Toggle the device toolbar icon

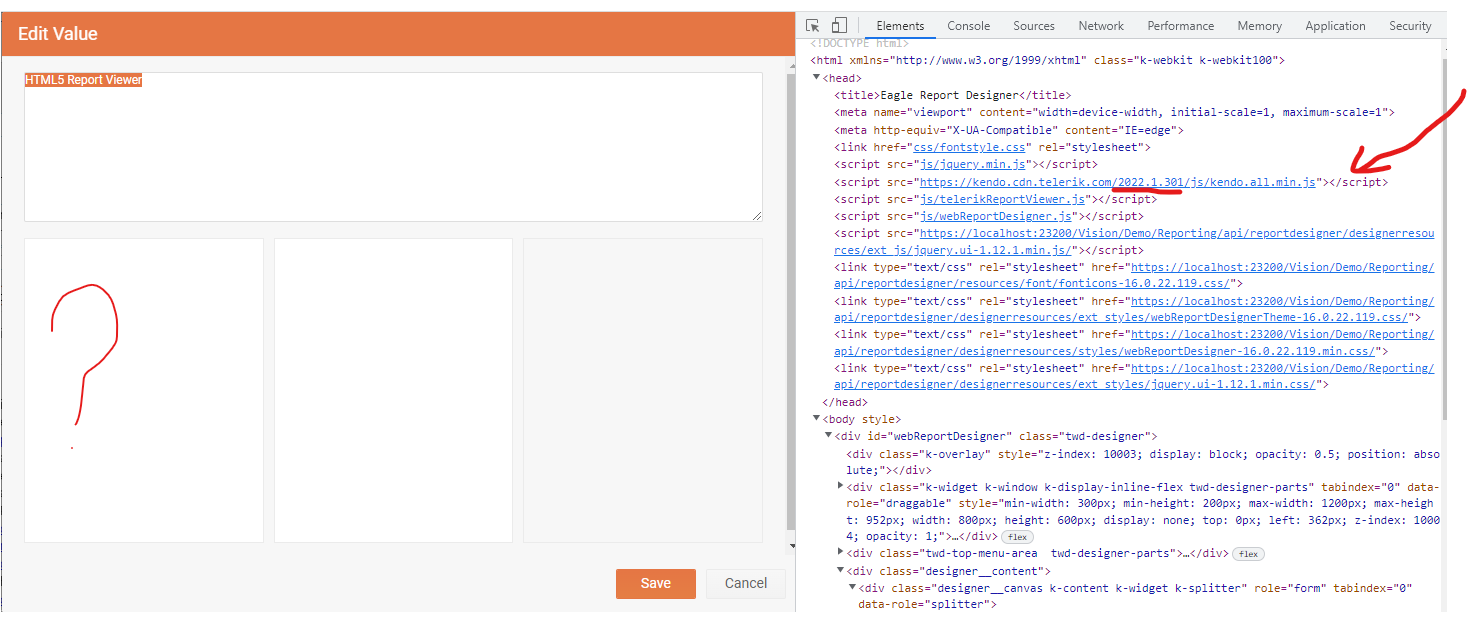[x=839, y=26]
